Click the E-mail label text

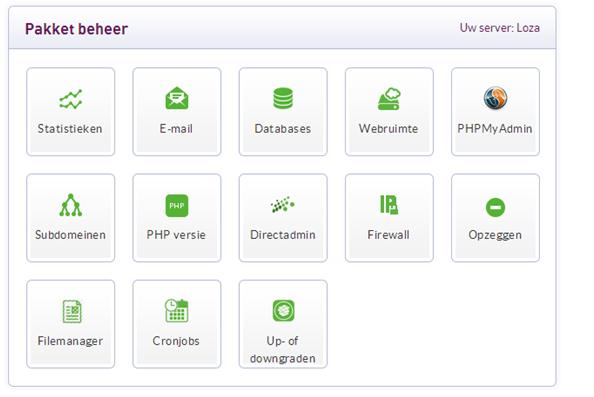[x=176, y=129]
